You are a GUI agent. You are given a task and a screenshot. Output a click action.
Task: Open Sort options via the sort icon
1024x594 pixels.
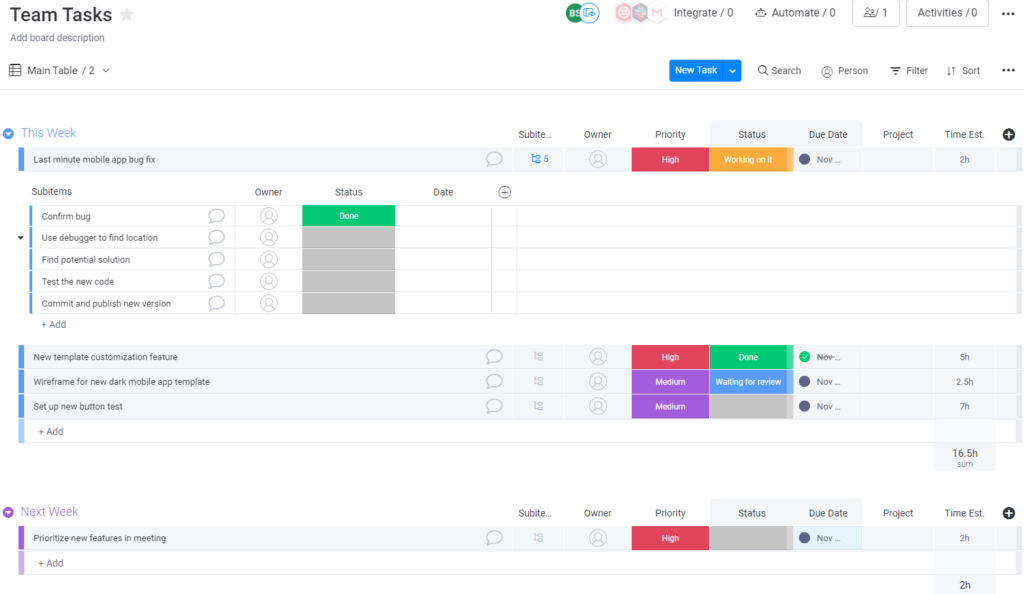click(951, 70)
